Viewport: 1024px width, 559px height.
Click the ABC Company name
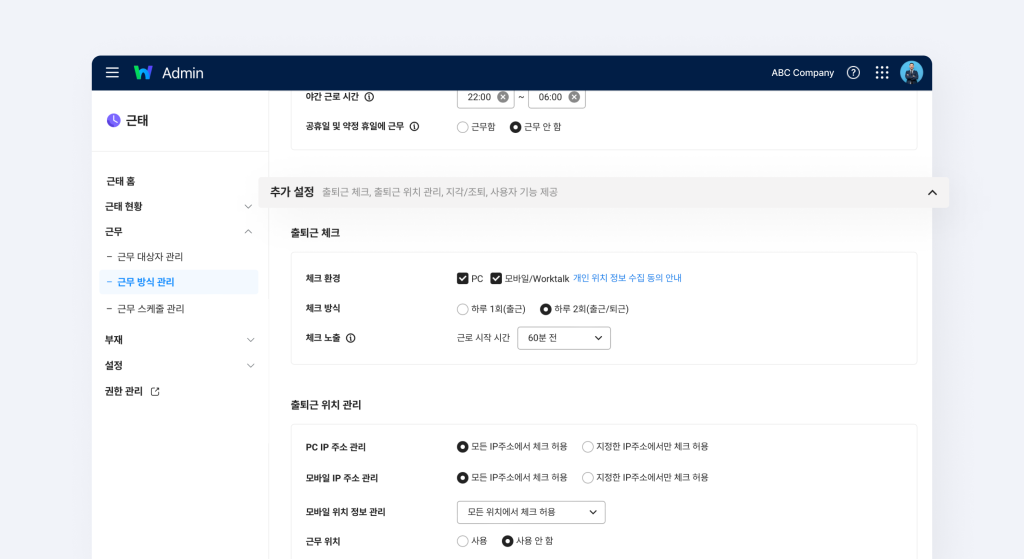pyautogui.click(x=803, y=72)
